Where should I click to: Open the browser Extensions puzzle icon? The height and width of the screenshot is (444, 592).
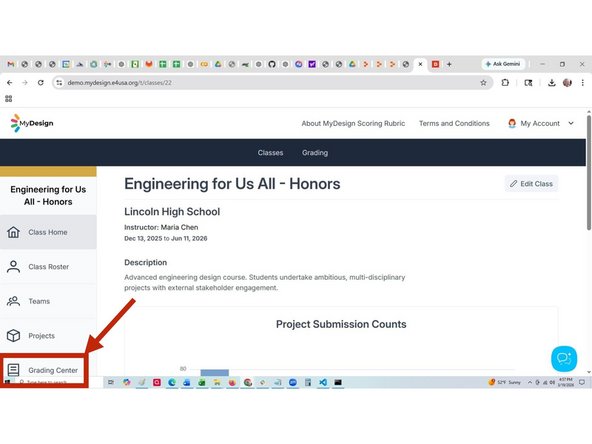tap(505, 83)
